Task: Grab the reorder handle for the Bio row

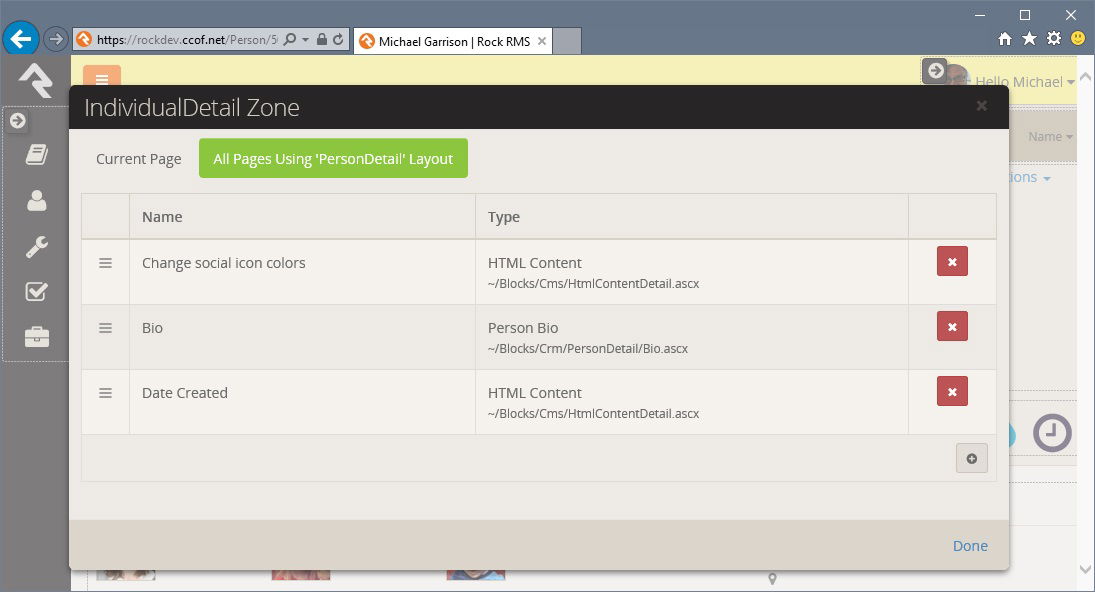Action: coord(105,328)
